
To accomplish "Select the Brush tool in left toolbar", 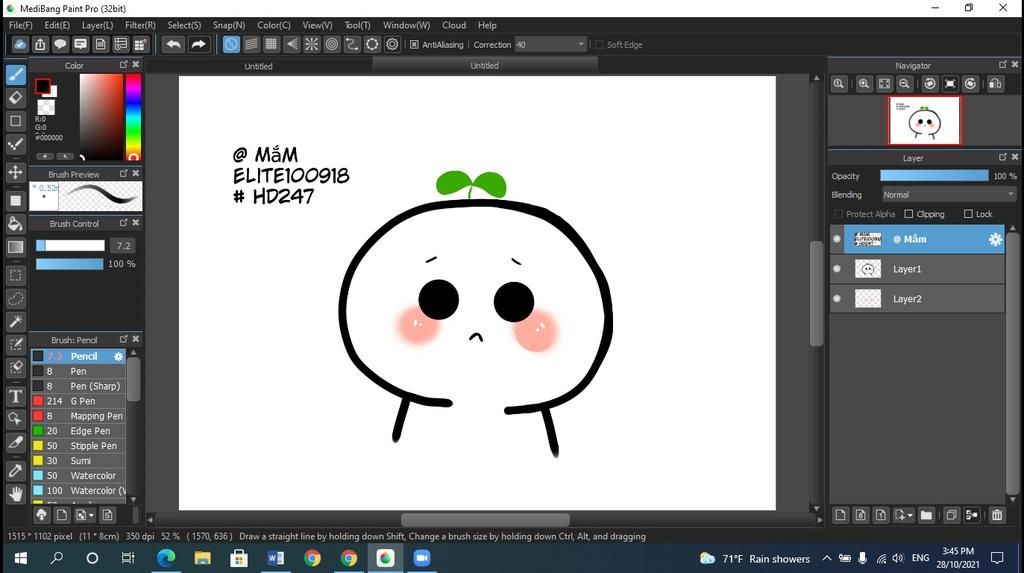I will click(16, 74).
